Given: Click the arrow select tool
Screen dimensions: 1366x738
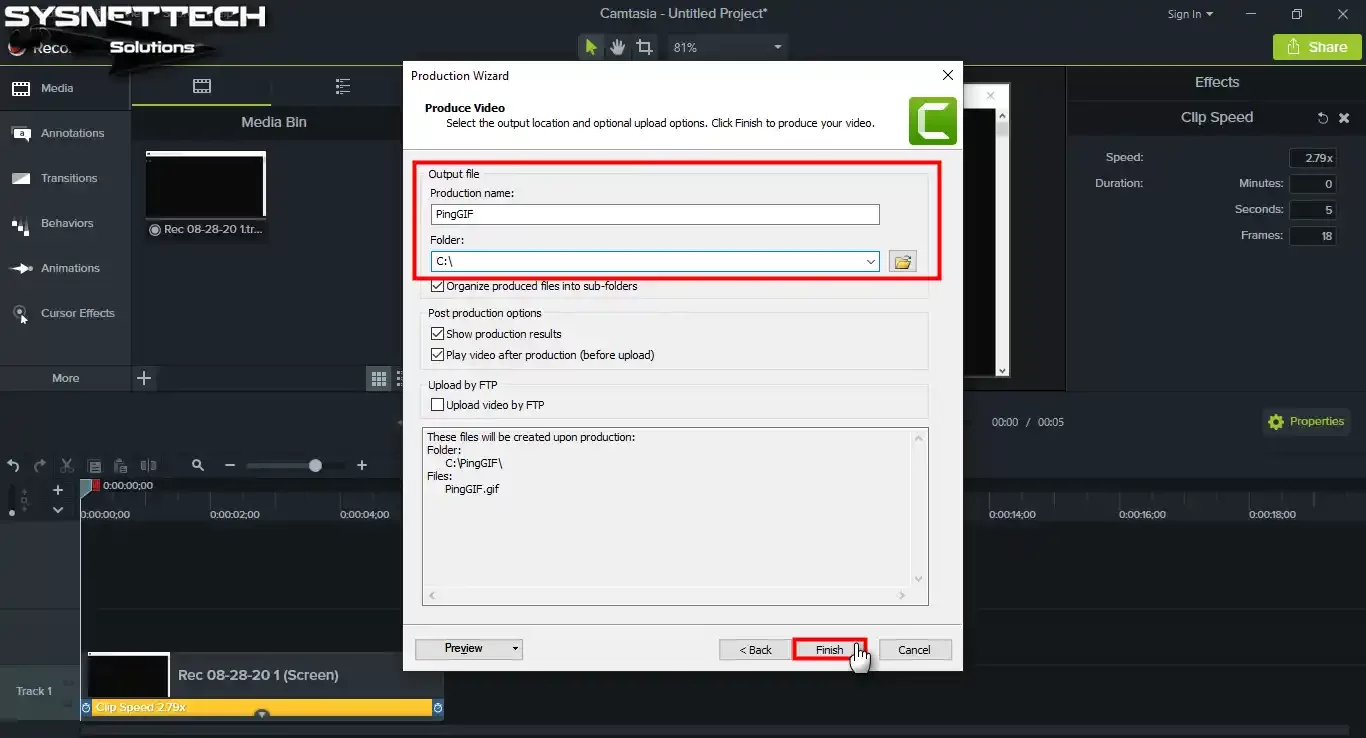Looking at the screenshot, I should pos(591,47).
